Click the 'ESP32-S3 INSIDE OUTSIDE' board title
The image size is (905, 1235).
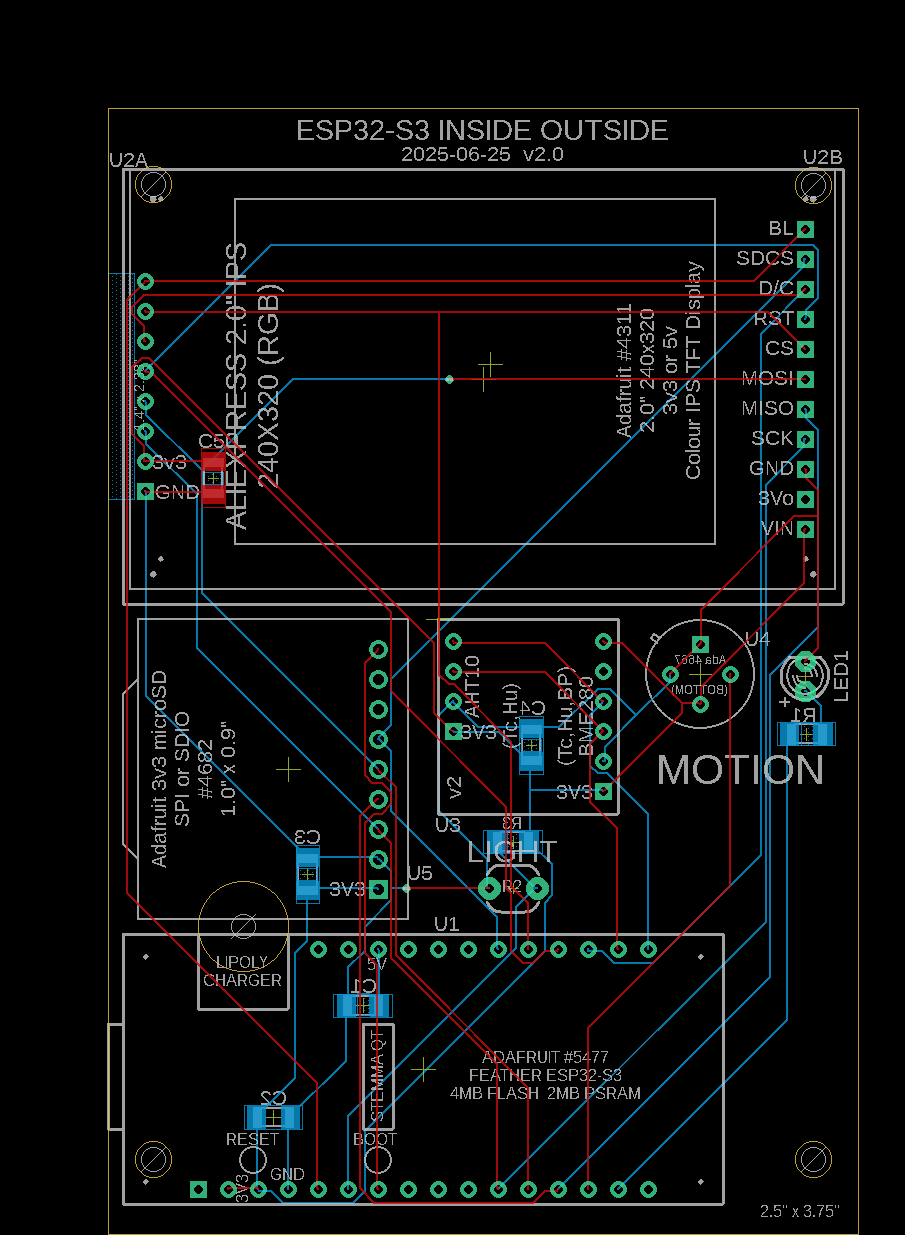click(482, 130)
